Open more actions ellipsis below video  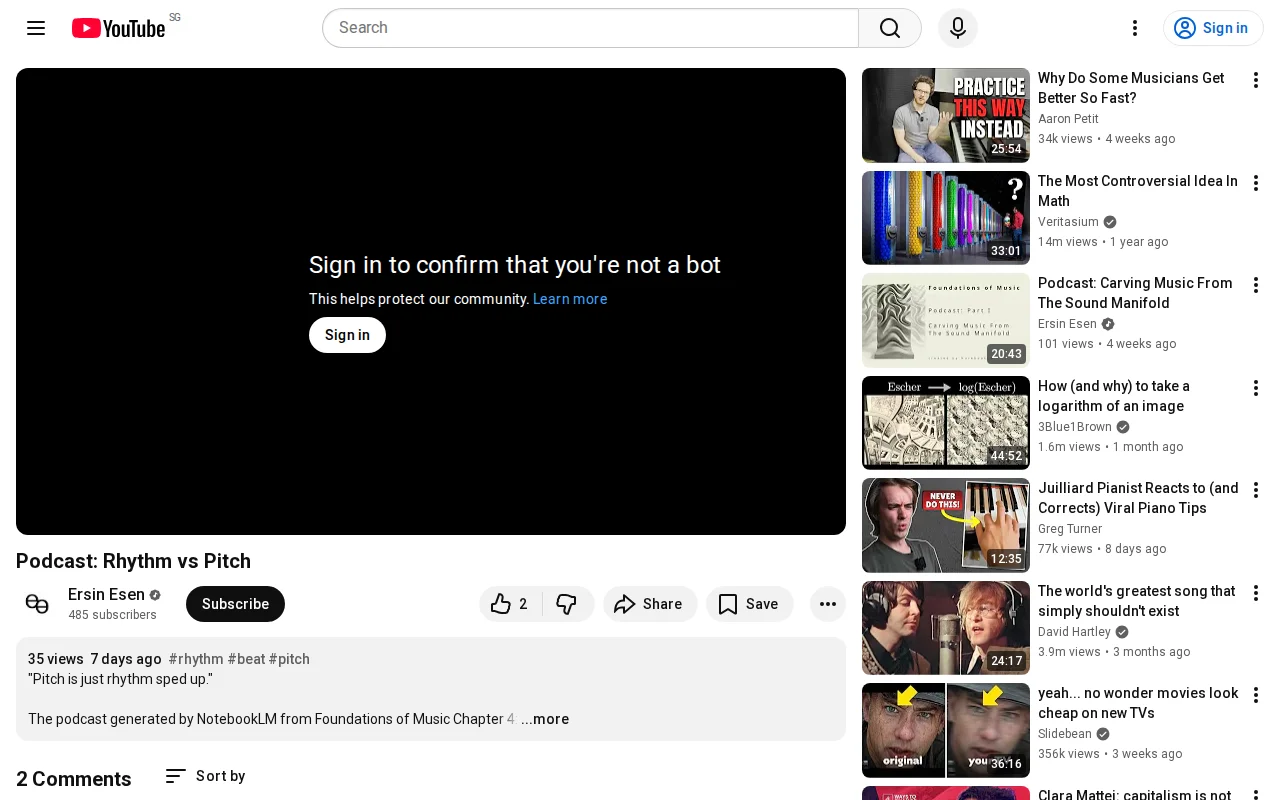coord(828,604)
